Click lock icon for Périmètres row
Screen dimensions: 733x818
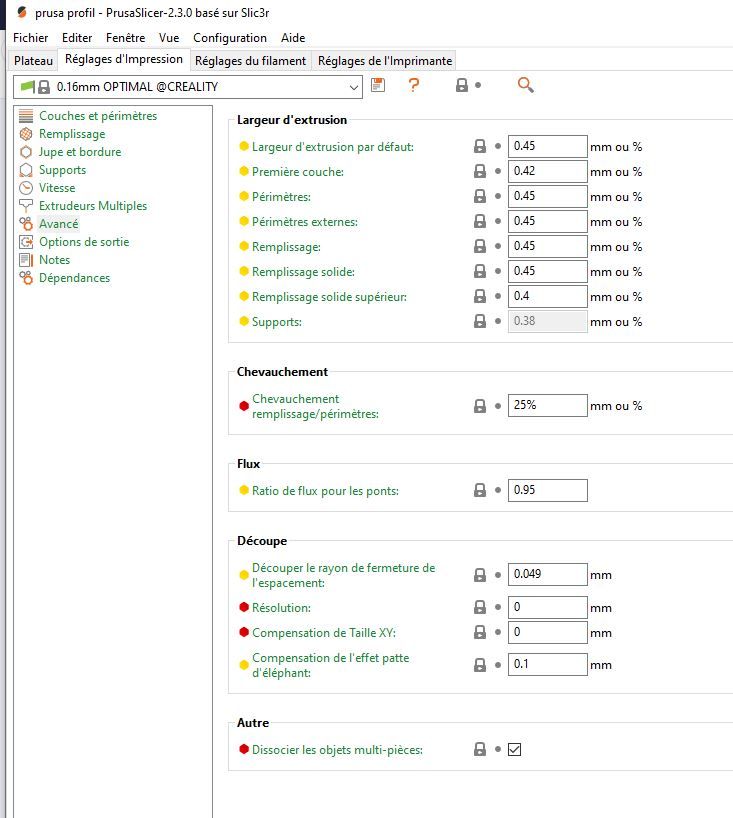tap(480, 196)
